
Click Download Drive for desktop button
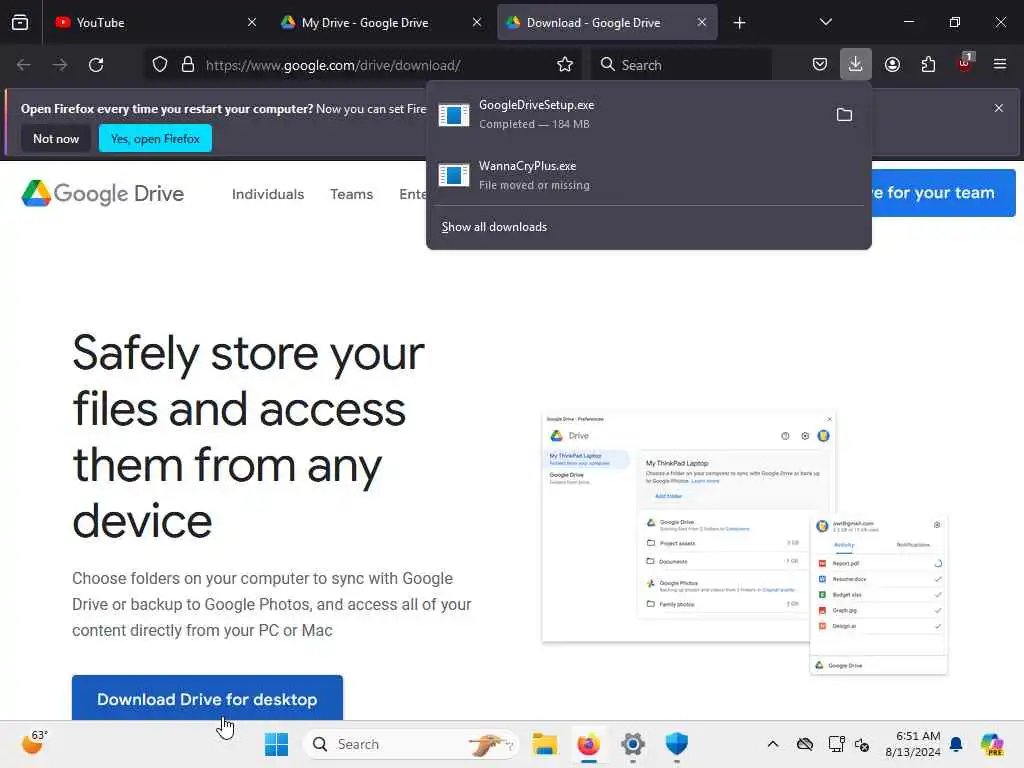pyautogui.click(x=207, y=698)
